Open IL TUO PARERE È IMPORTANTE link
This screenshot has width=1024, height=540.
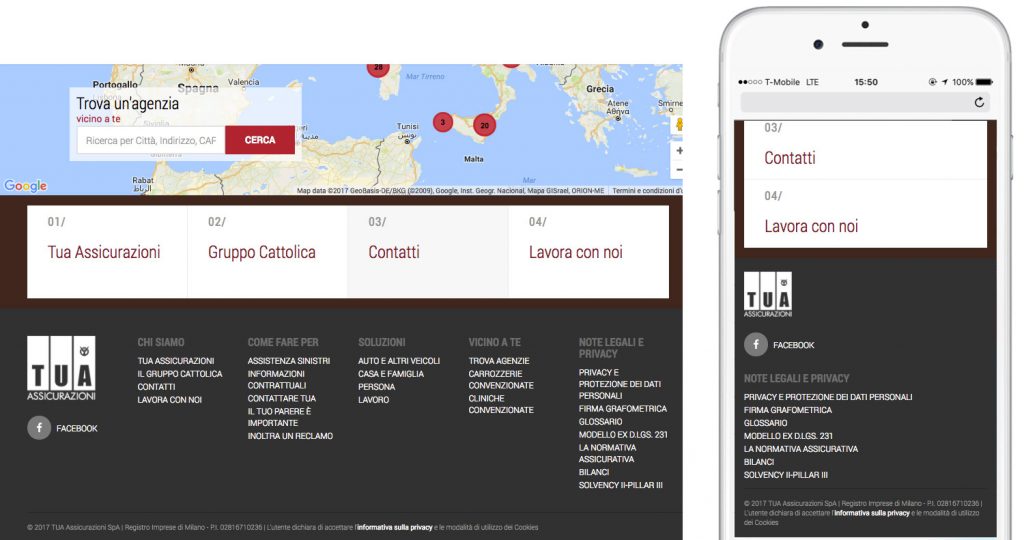point(280,417)
